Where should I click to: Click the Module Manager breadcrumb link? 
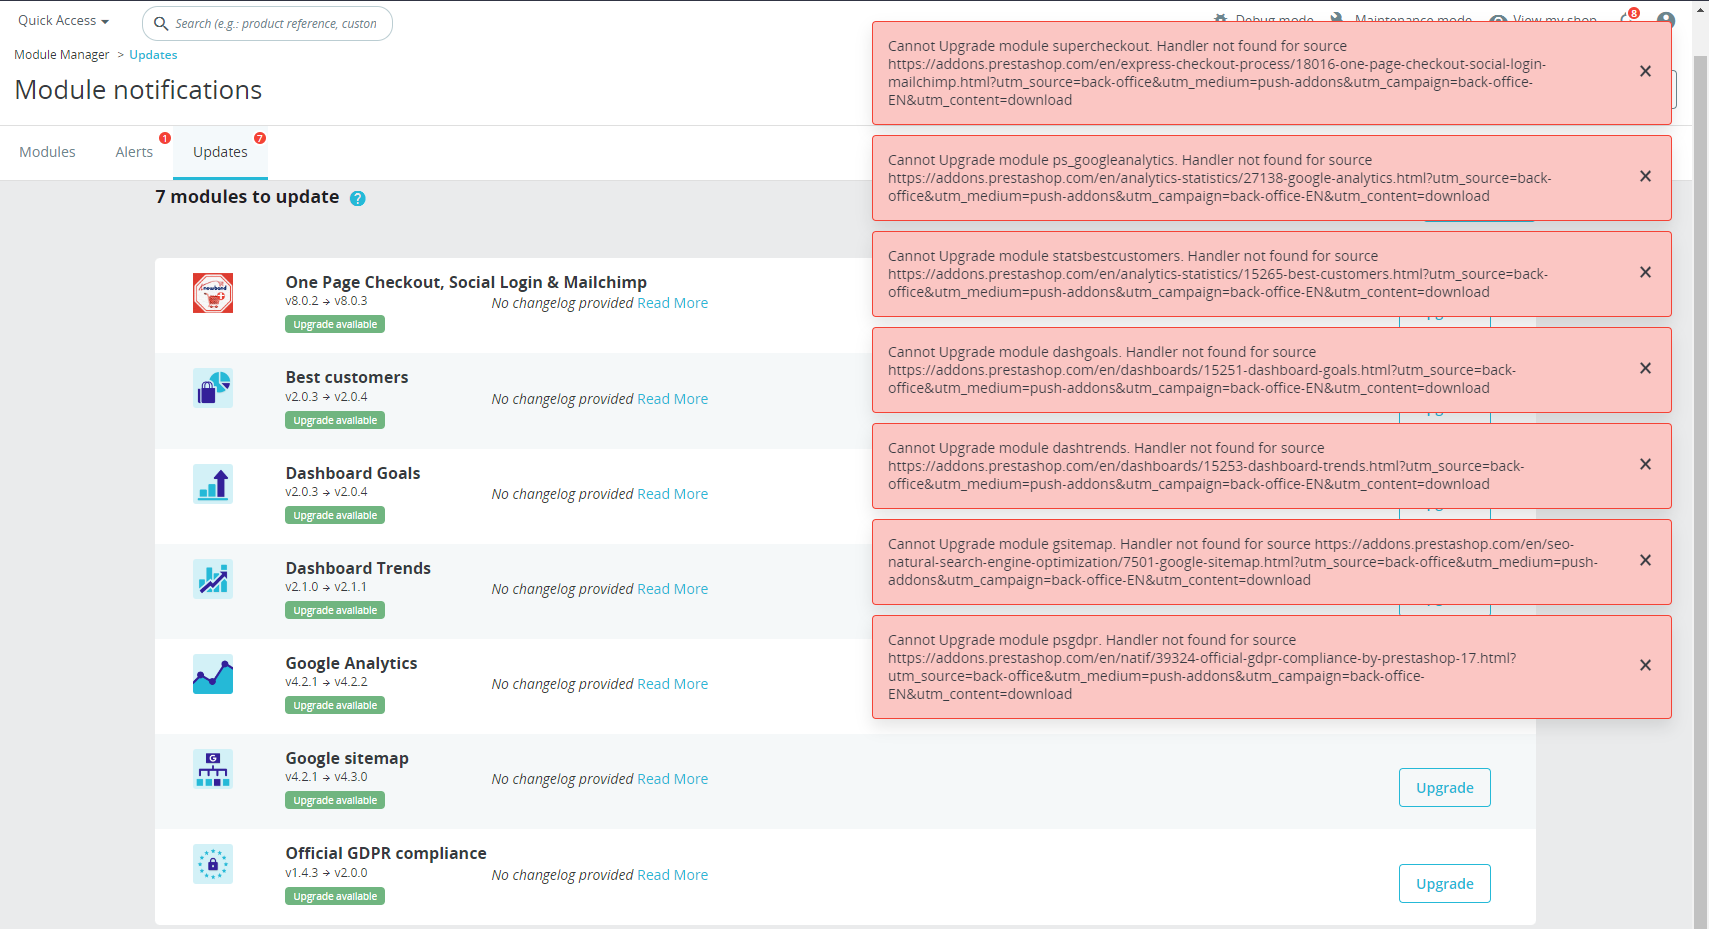pyautogui.click(x=61, y=54)
